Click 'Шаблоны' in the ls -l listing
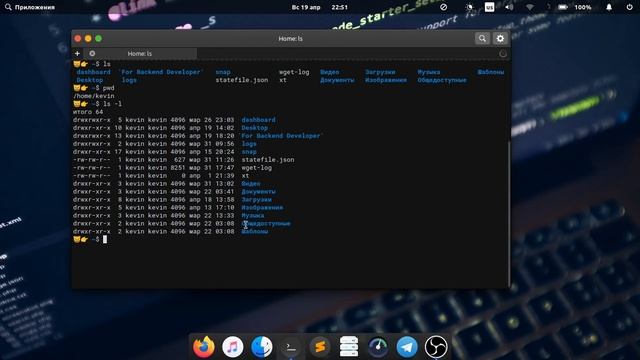The image size is (640, 360). coord(255,231)
